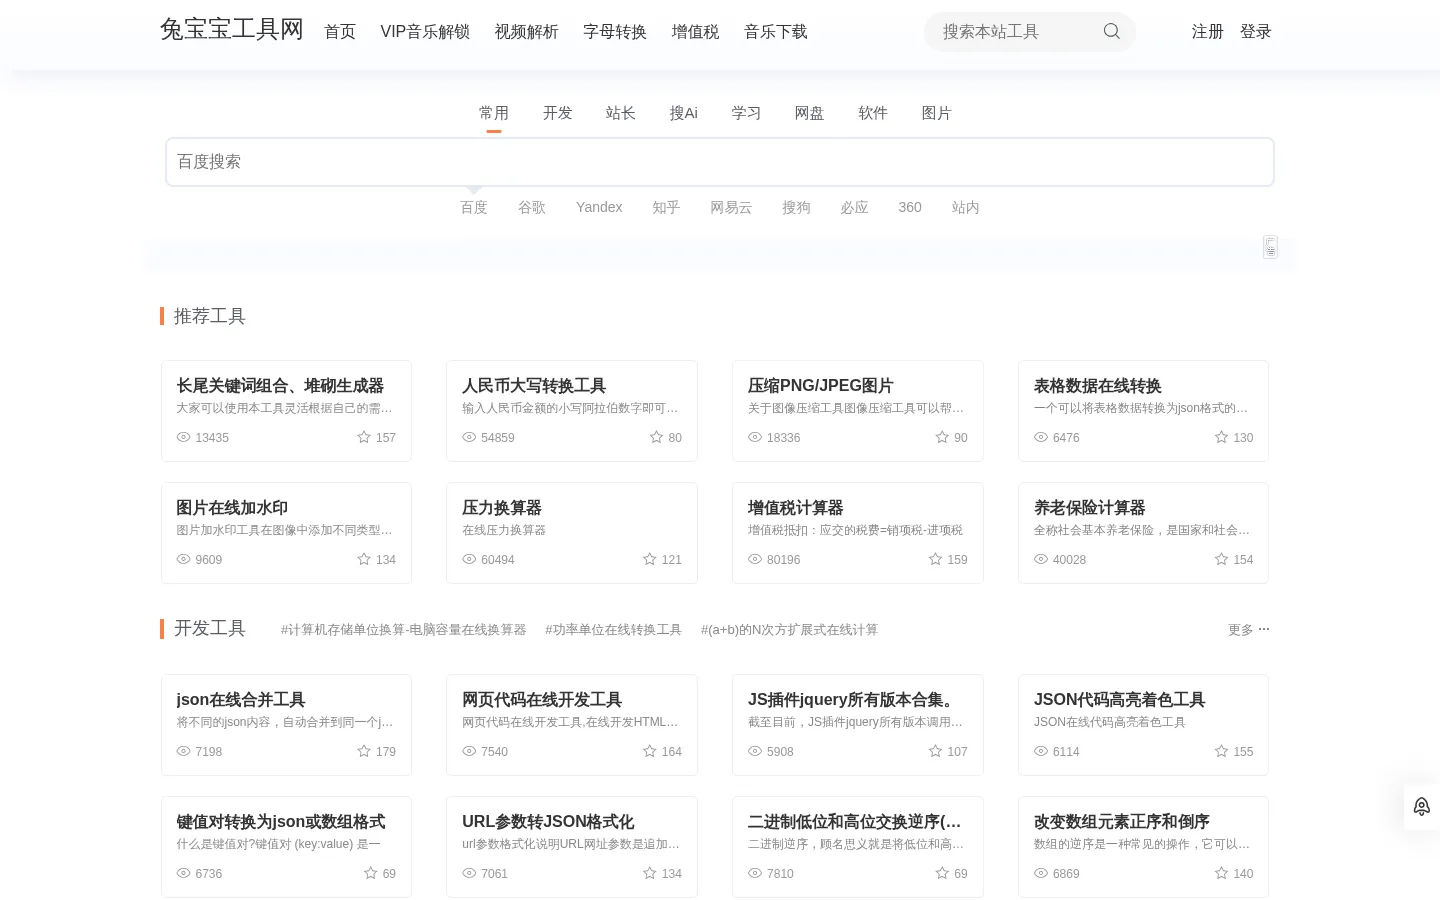This screenshot has width=1440, height=900.
Task: Open 音乐下载 navigation item
Action: pyautogui.click(x=776, y=32)
